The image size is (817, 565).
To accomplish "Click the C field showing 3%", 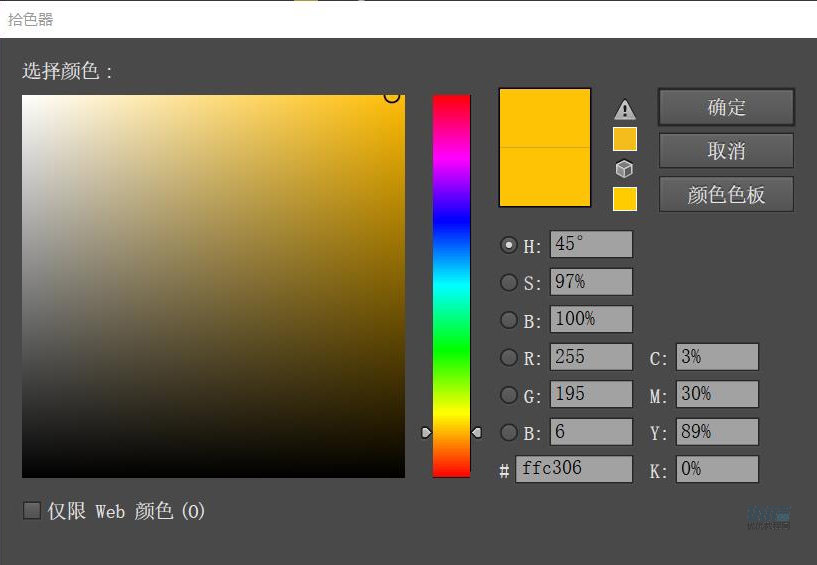I will tap(717, 357).
